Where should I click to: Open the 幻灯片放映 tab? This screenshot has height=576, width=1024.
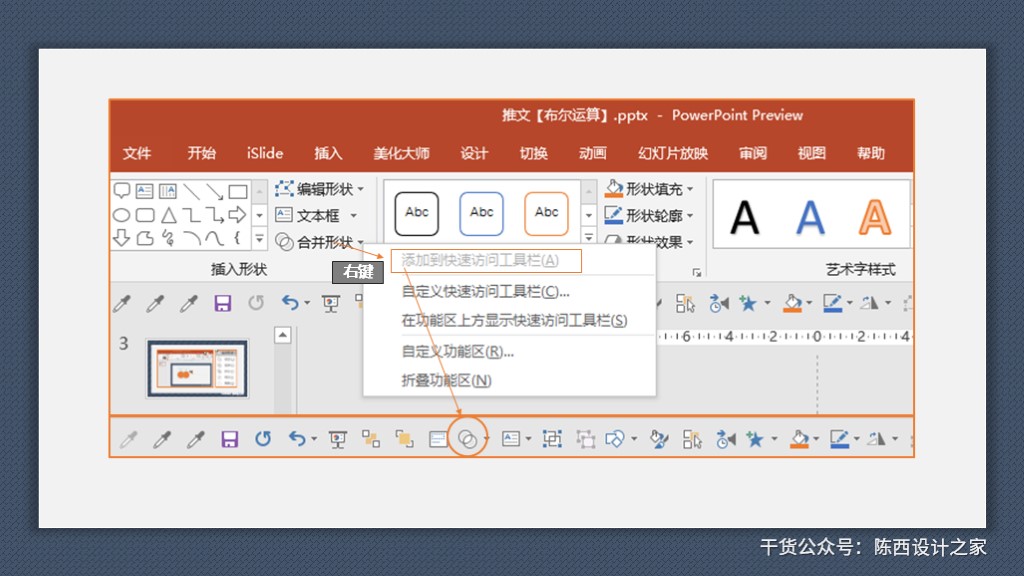click(673, 153)
